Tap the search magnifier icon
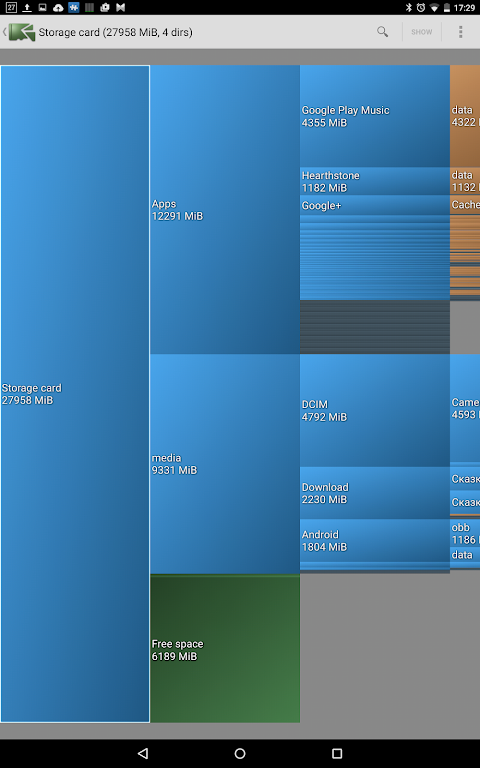The width and height of the screenshot is (480, 768). coord(383,32)
